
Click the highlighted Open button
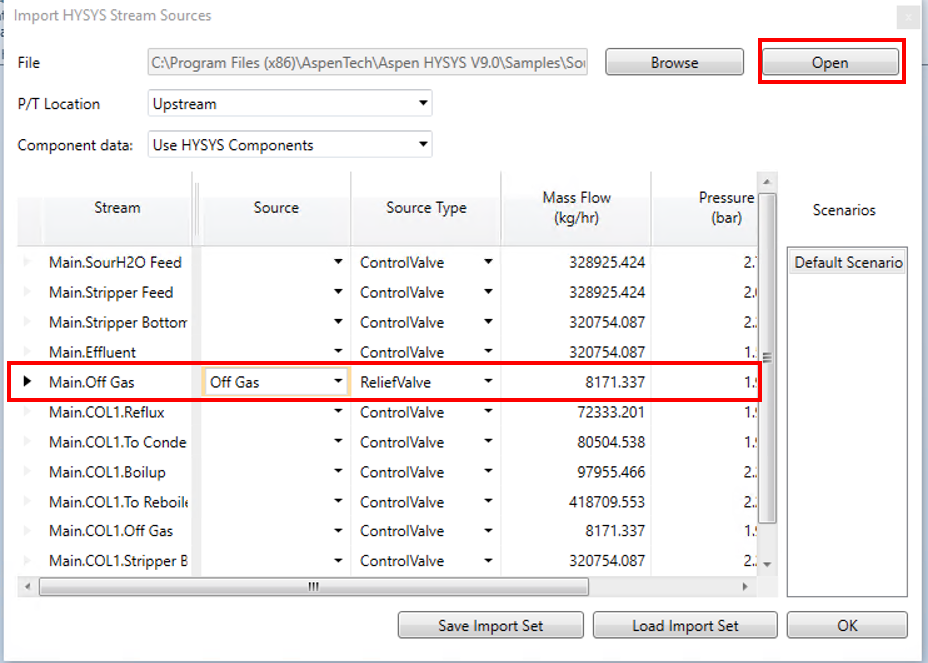tap(830, 62)
